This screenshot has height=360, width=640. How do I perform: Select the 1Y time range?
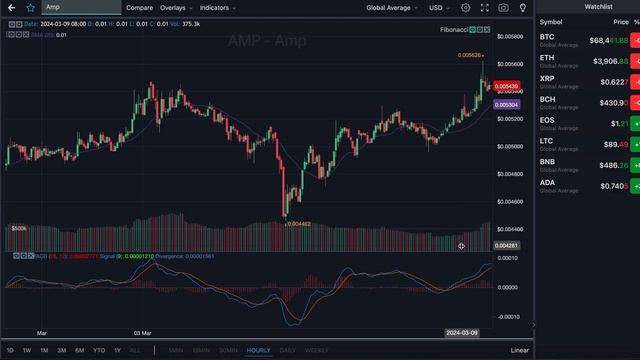[117, 350]
